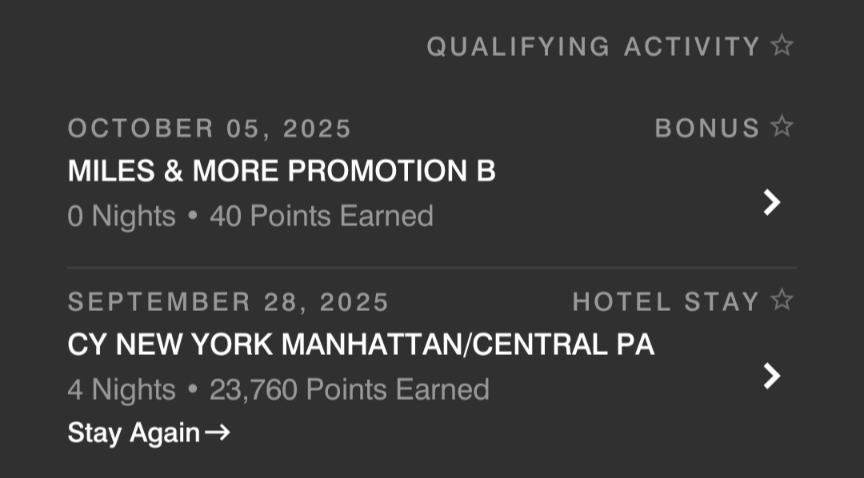Screen dimensions: 864x478
Task: Open the CY New York Manhattan/Central PA title
Action: tap(360, 344)
